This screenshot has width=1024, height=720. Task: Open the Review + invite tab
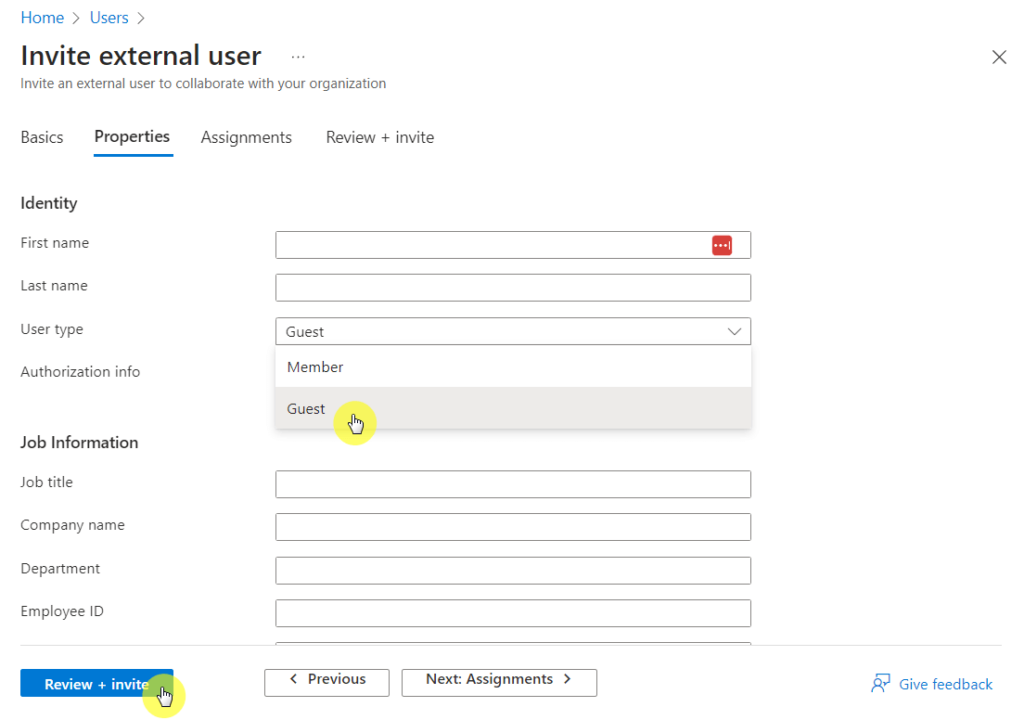coord(380,137)
